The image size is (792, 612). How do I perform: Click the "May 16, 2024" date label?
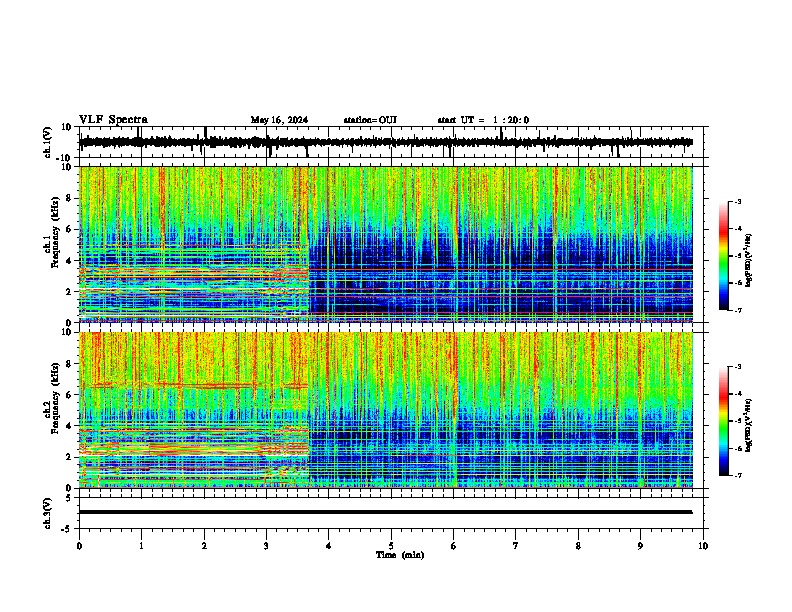(279, 120)
